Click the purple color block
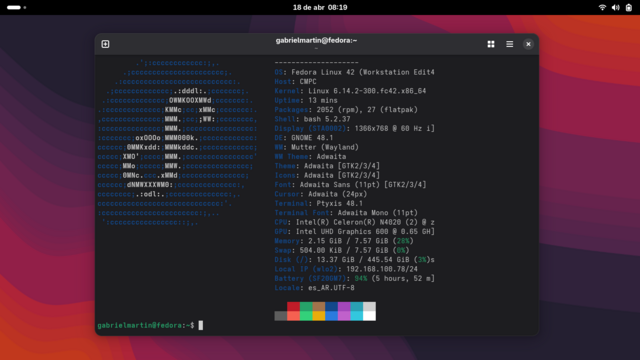Viewport: 640px width, 360px height. [x=344, y=307]
